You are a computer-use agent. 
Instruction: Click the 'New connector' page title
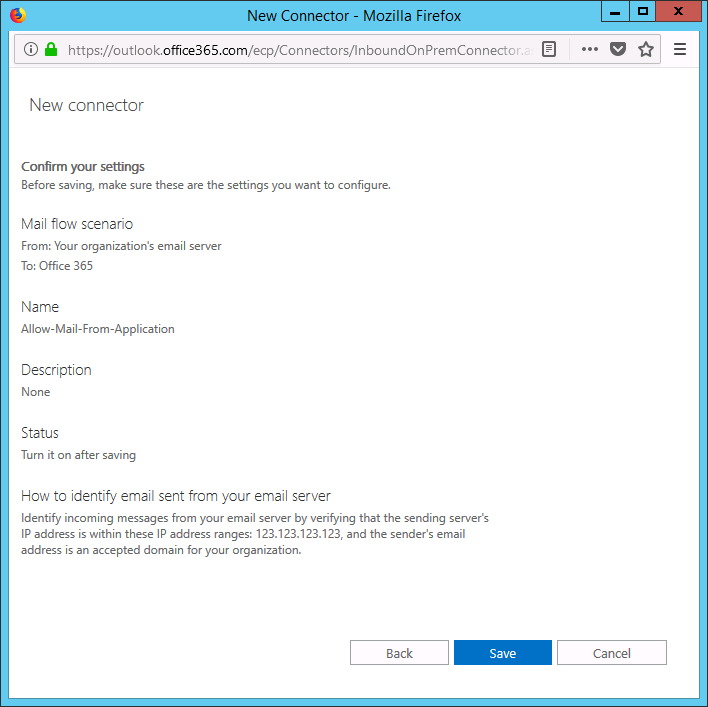coord(86,105)
